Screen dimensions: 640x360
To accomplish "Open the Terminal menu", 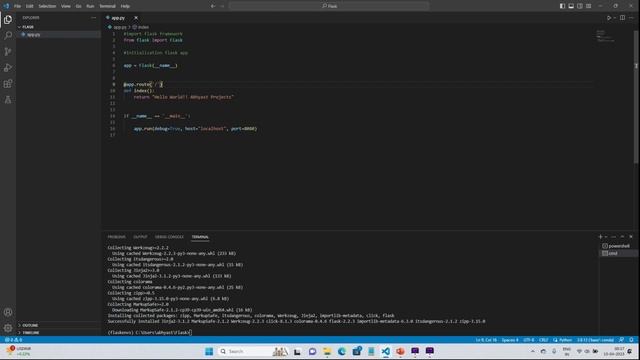I will pyautogui.click(x=108, y=6).
